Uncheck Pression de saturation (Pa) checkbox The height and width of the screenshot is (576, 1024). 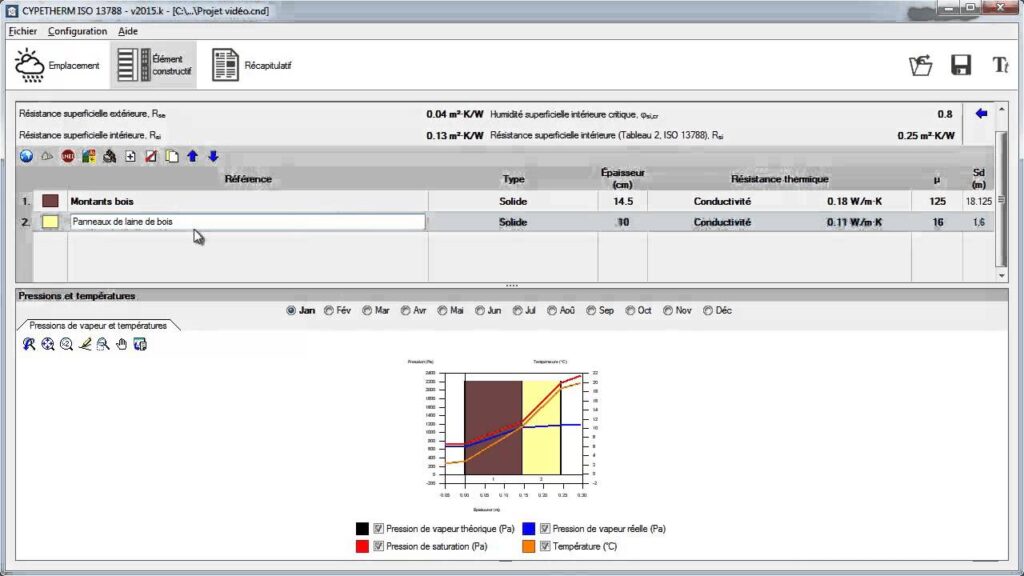pyautogui.click(x=379, y=546)
